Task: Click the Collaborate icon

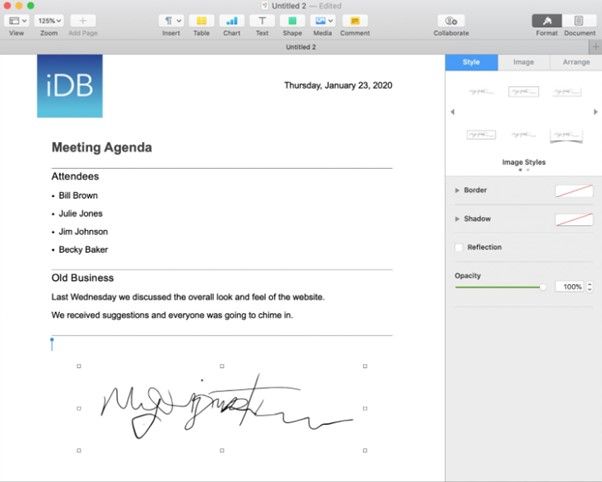Action: click(451, 20)
